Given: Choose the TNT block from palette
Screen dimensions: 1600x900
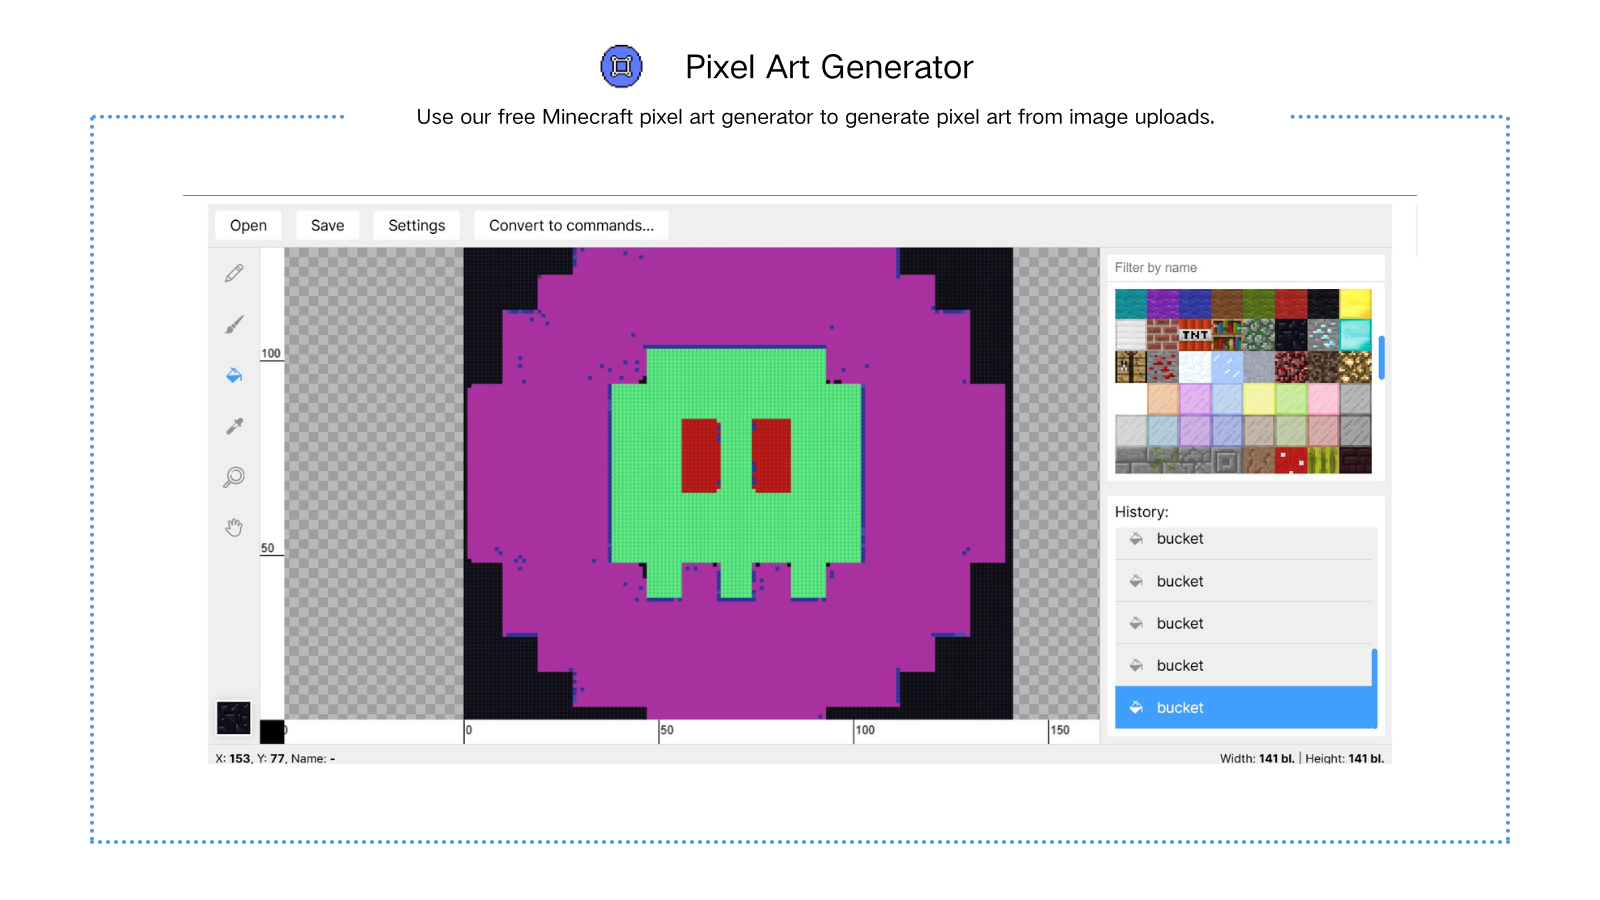Looking at the screenshot, I should pos(1195,335).
